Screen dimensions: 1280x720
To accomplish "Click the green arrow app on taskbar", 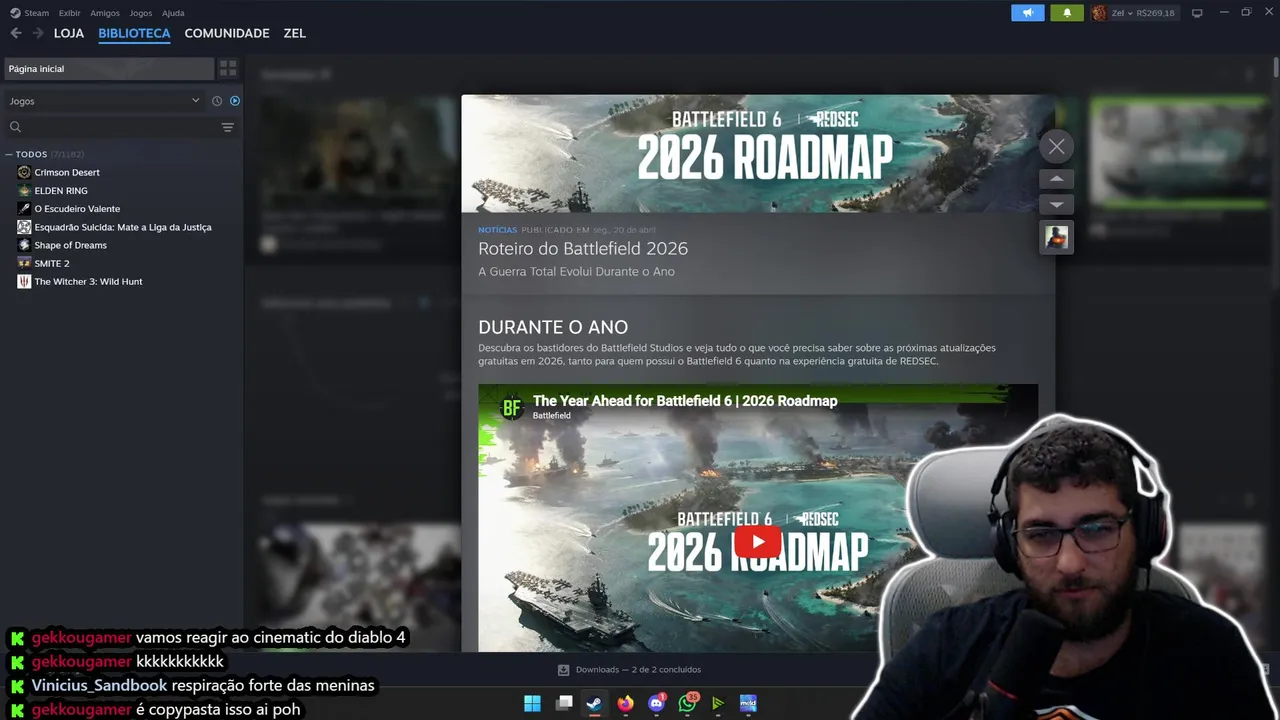I will pyautogui.click(x=717, y=704).
